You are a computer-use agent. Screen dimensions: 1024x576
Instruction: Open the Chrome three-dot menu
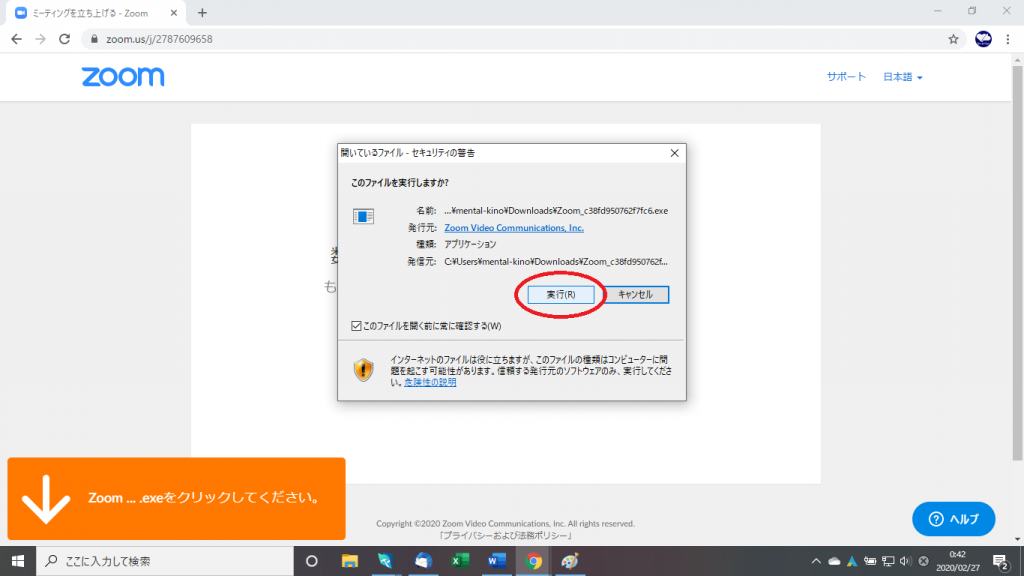click(1008, 39)
